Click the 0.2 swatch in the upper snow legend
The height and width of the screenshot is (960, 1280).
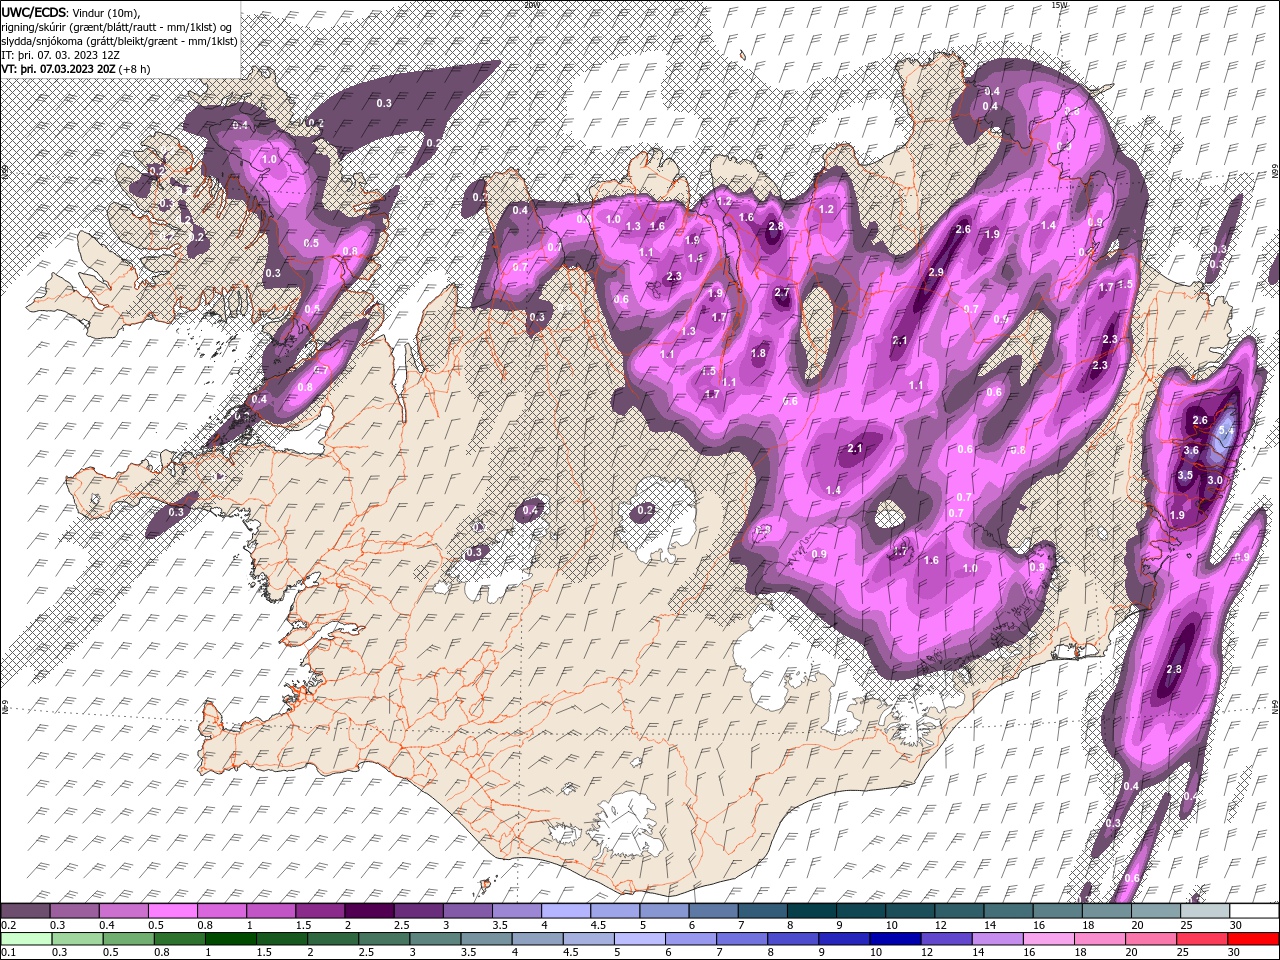point(25,911)
